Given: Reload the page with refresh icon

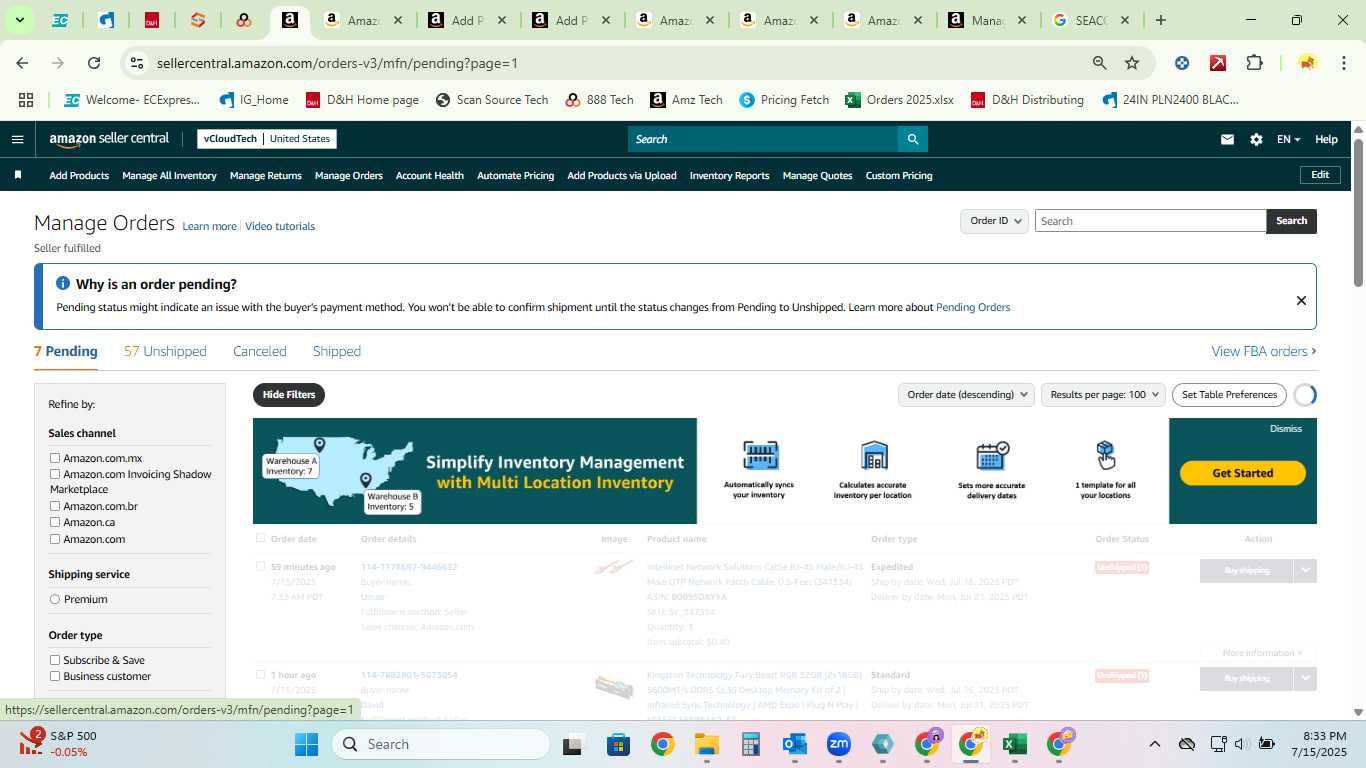Looking at the screenshot, I should click(94, 63).
